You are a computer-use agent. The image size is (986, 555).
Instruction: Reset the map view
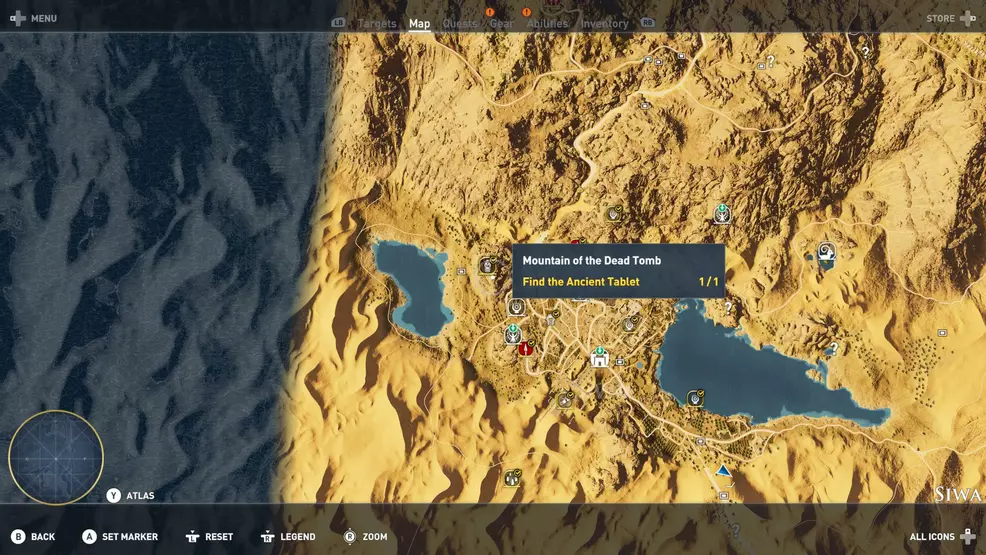209,537
